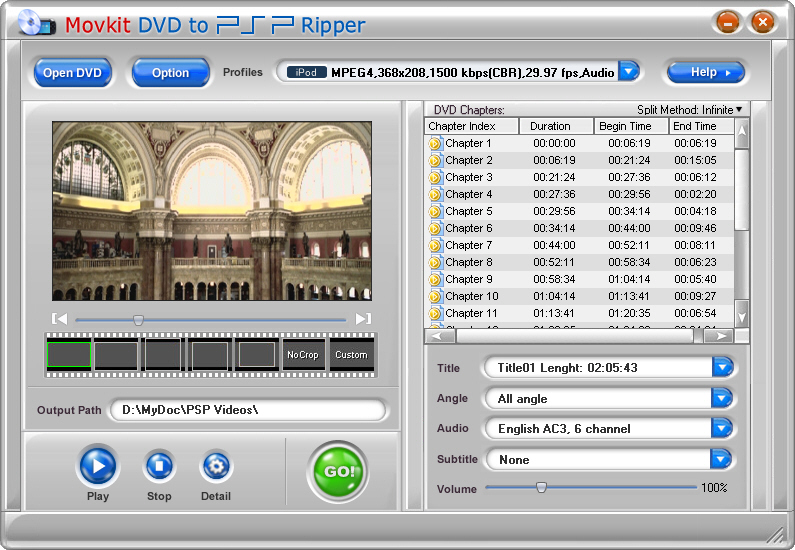The width and height of the screenshot is (795, 550).
Task: Click the Stop button icon
Action: pyautogui.click(x=159, y=465)
